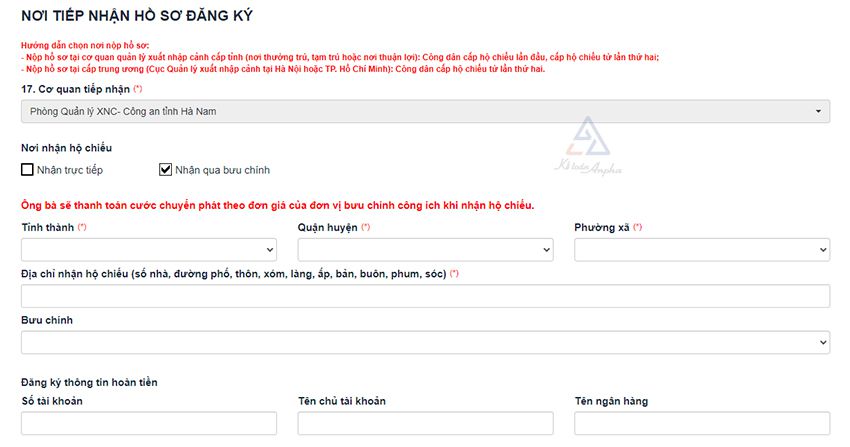Click the Nhận trực tiếp label text

[69, 170]
